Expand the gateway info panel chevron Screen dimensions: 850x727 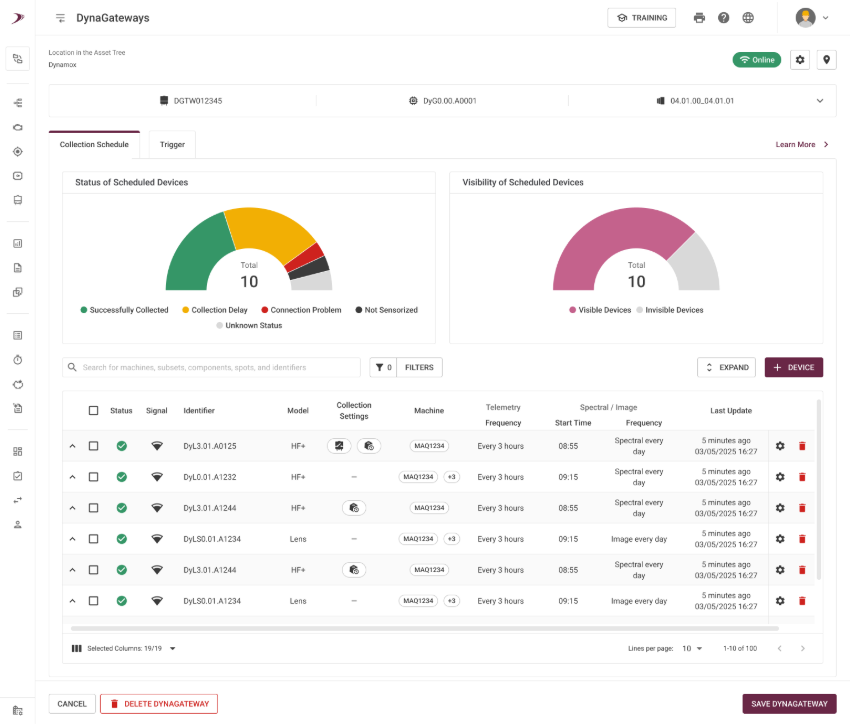point(820,101)
